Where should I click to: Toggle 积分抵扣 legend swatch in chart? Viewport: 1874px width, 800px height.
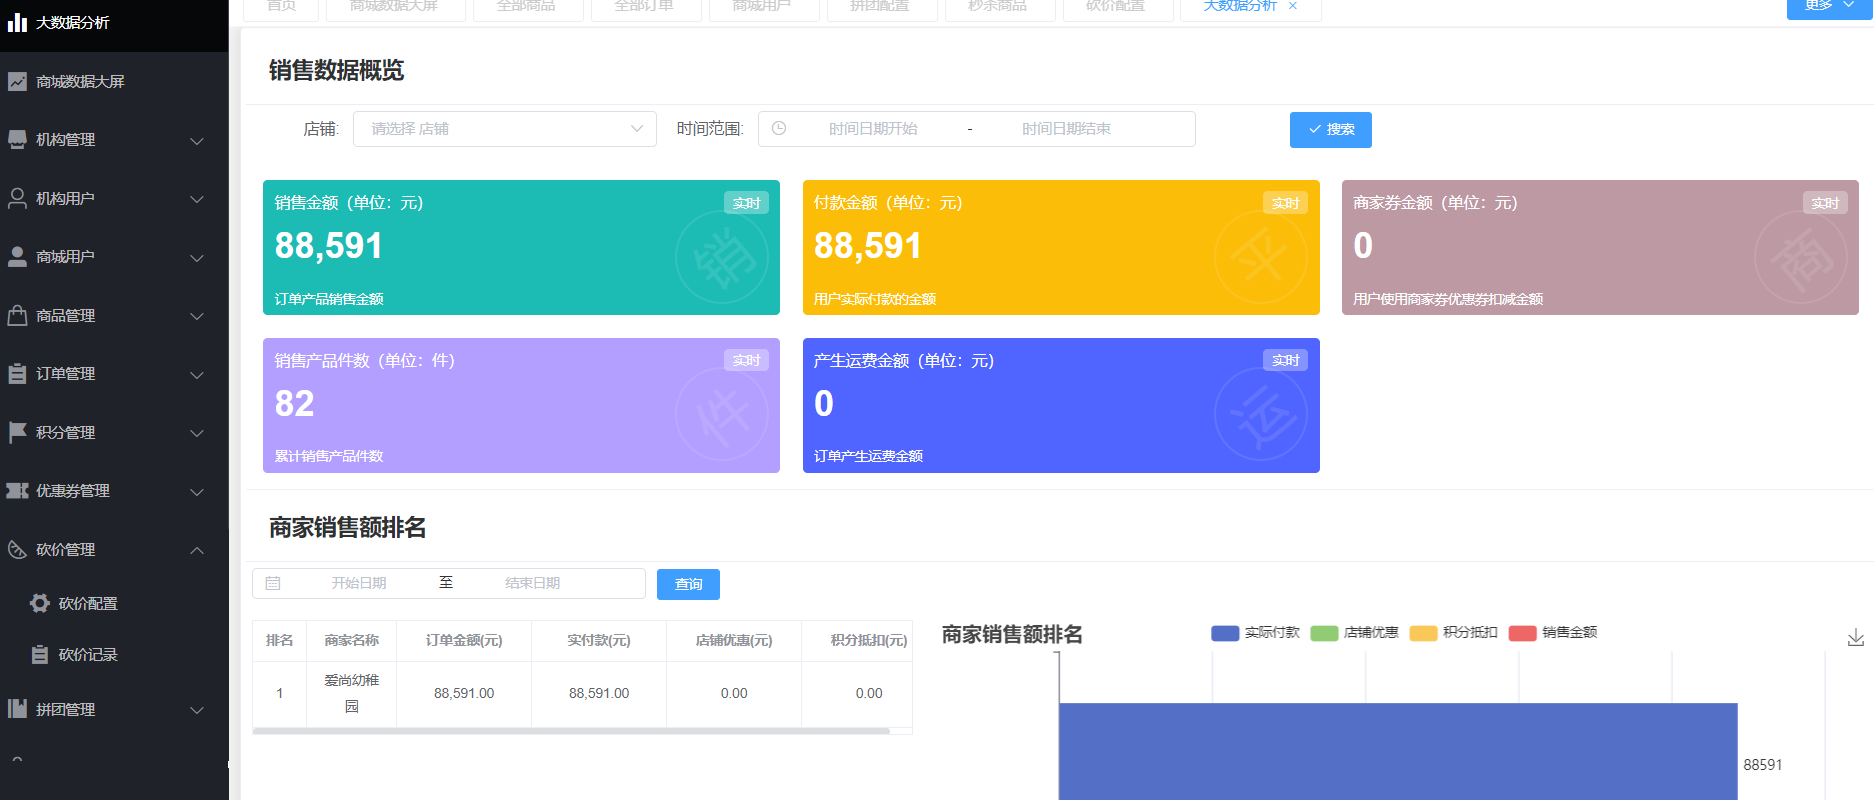tap(1423, 633)
